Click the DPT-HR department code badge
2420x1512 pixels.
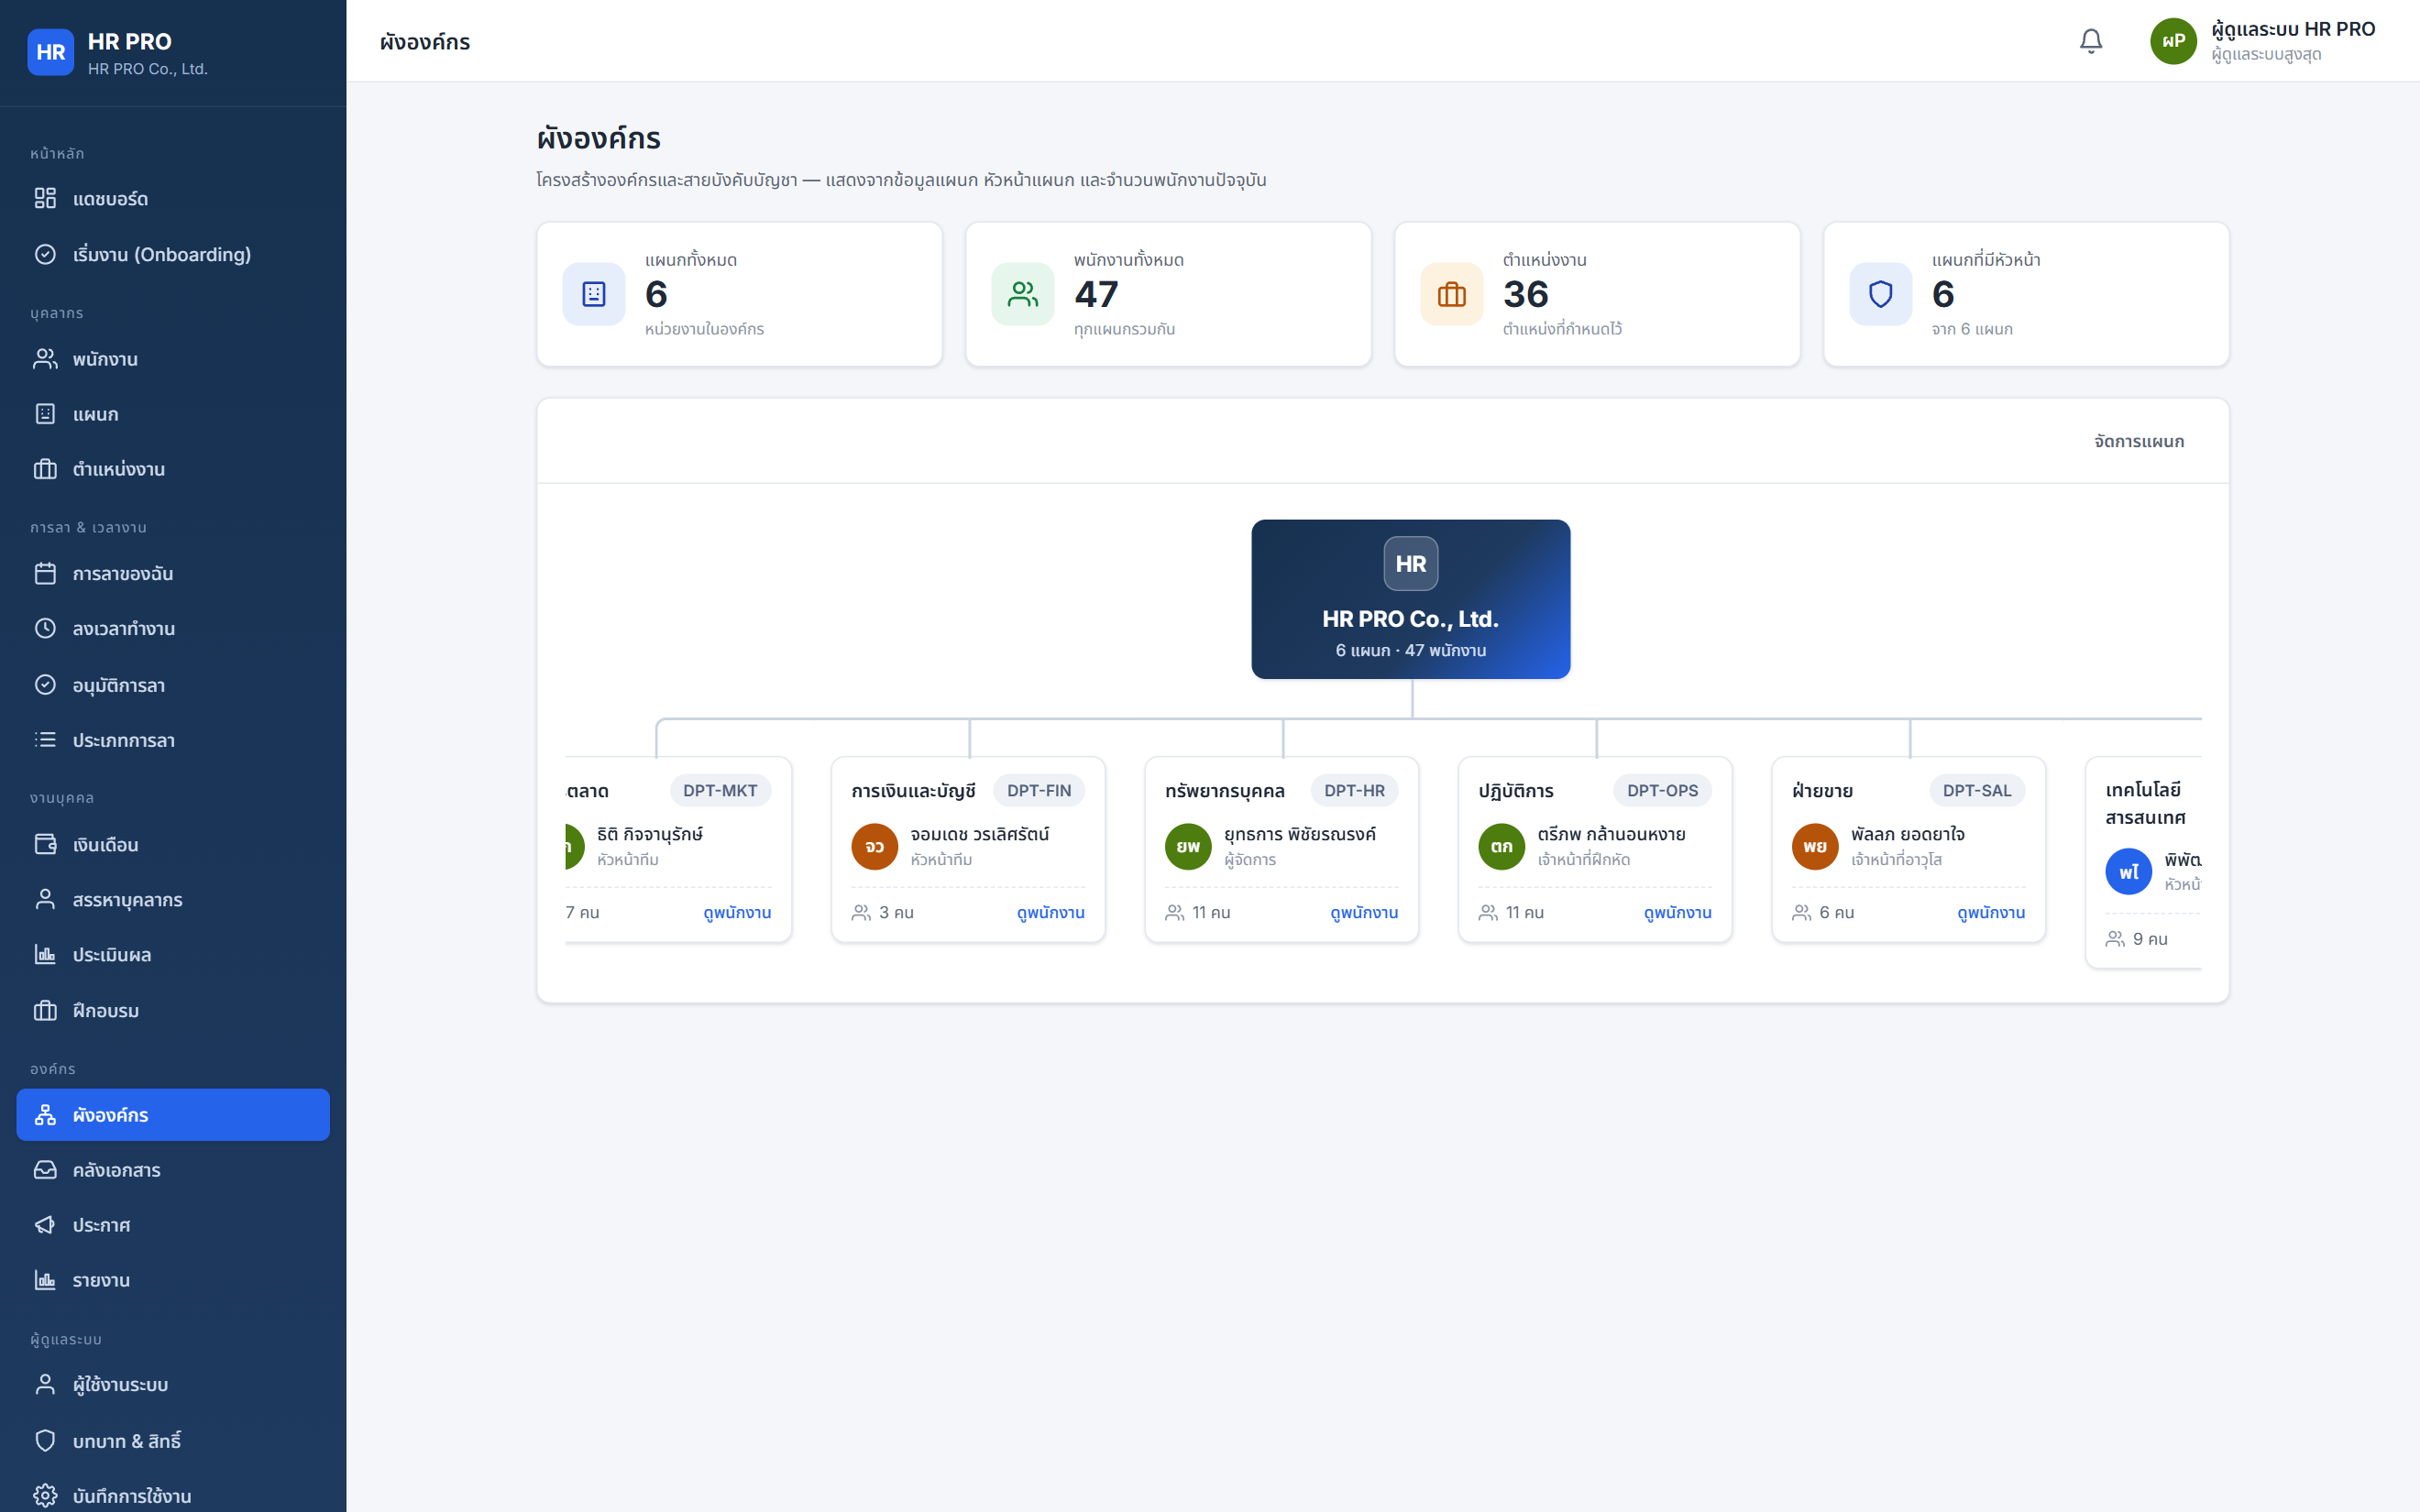point(1354,790)
